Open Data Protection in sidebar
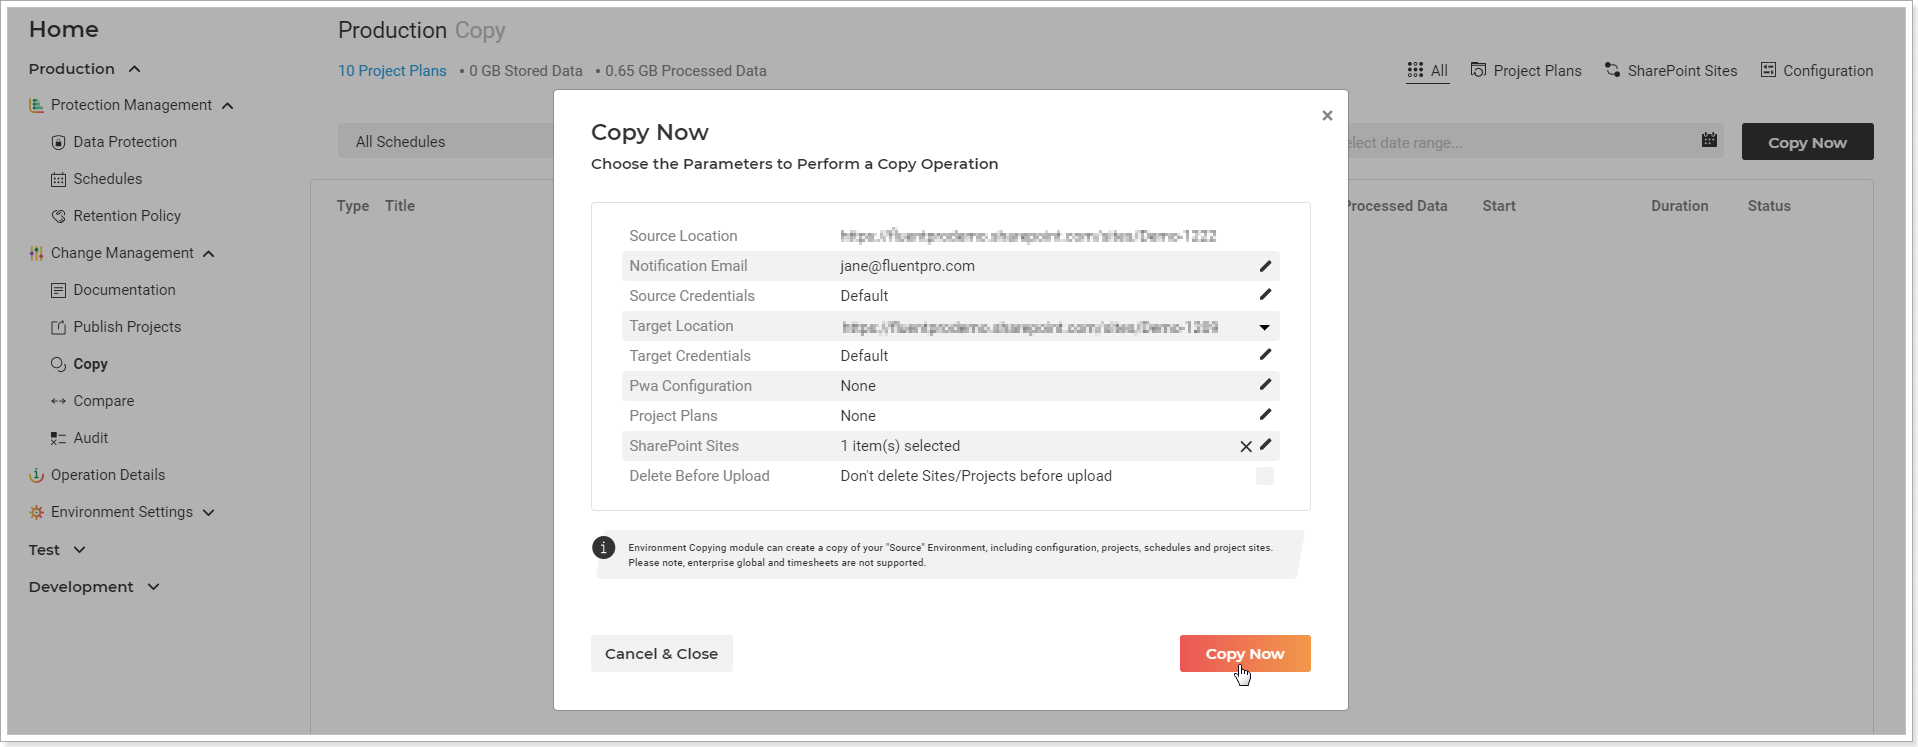The image size is (1918, 747). click(x=124, y=142)
